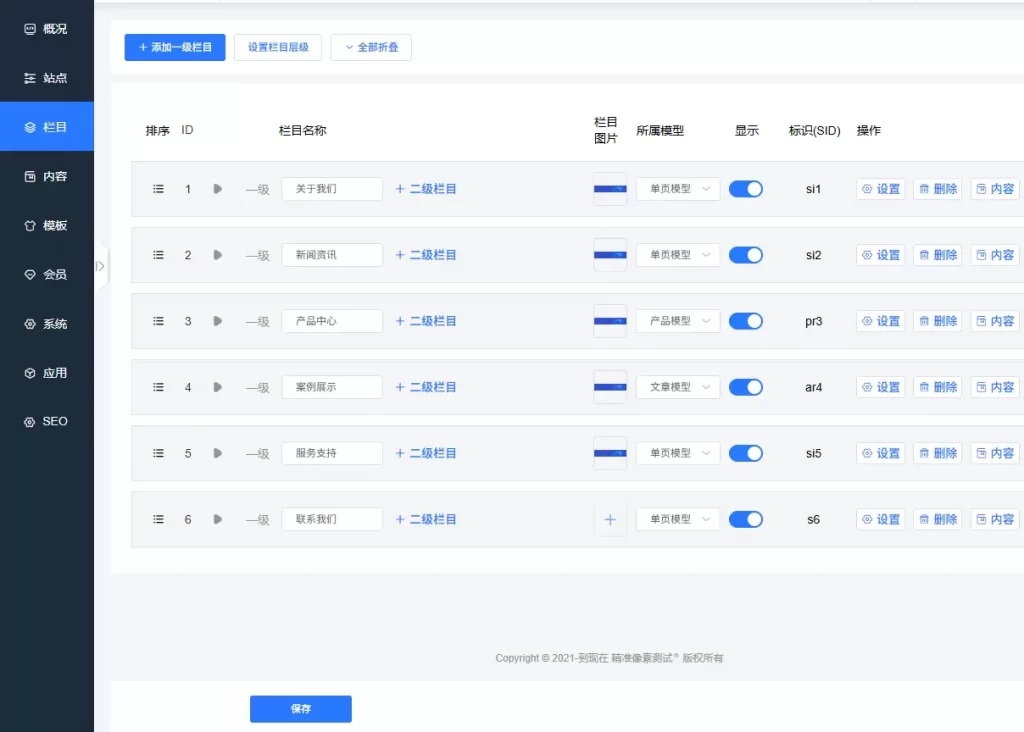Open 设置 for the 关于我们 column
The width and height of the screenshot is (1024, 732).
tap(880, 189)
